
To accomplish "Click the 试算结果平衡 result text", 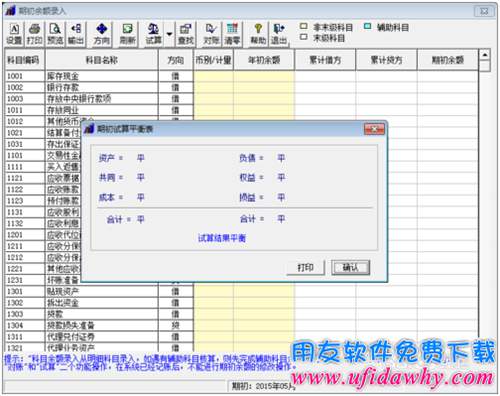I will point(222,238).
